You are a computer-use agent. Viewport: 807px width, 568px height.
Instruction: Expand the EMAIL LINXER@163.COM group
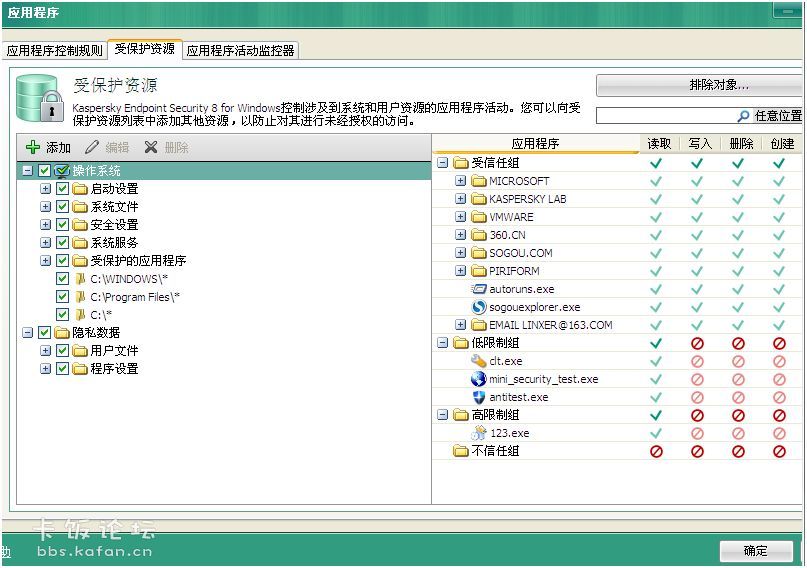[461, 325]
